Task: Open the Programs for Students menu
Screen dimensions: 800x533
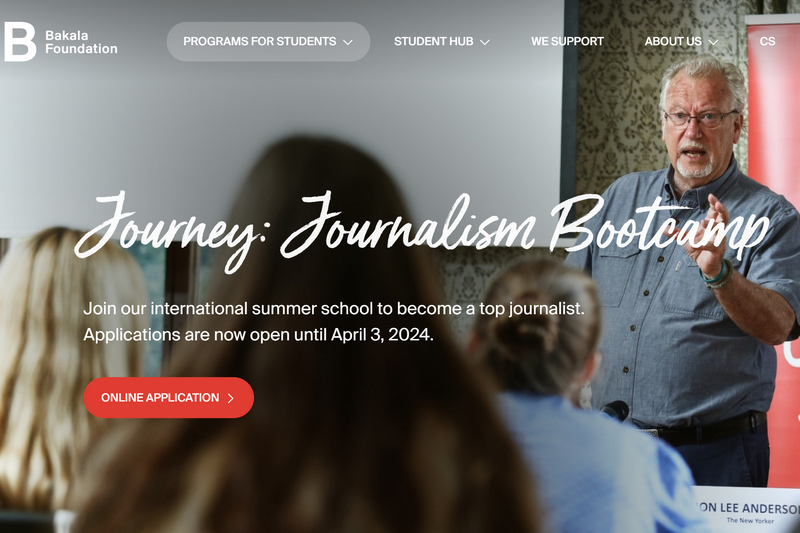Action: [x=268, y=42]
